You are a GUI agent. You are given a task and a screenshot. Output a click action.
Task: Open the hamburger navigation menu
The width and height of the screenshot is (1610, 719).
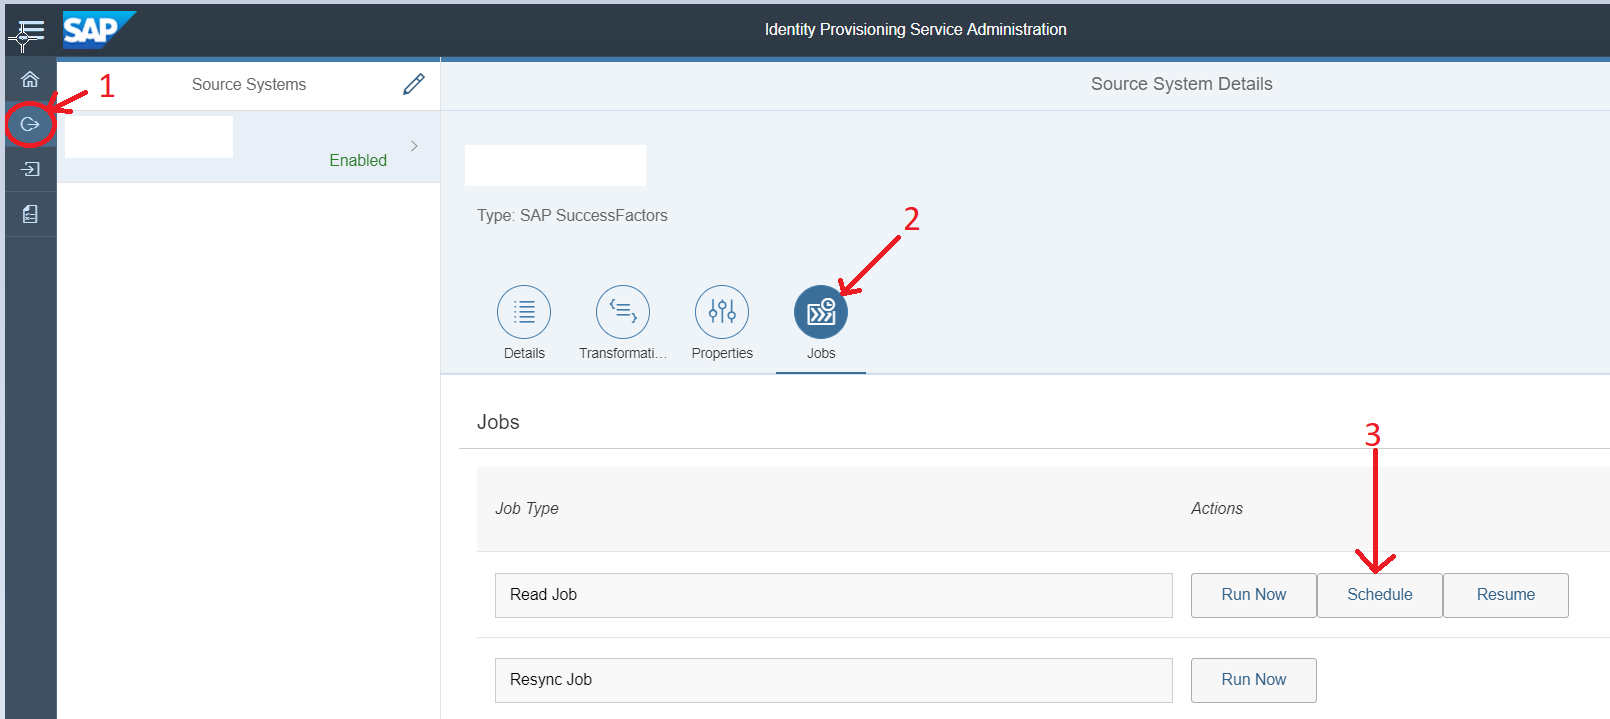point(31,30)
